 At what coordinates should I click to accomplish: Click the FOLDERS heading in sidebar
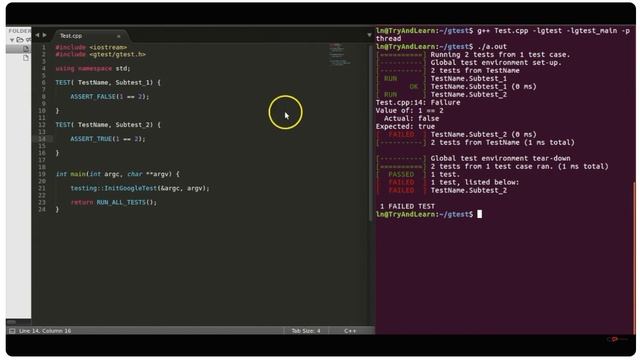click(19, 31)
